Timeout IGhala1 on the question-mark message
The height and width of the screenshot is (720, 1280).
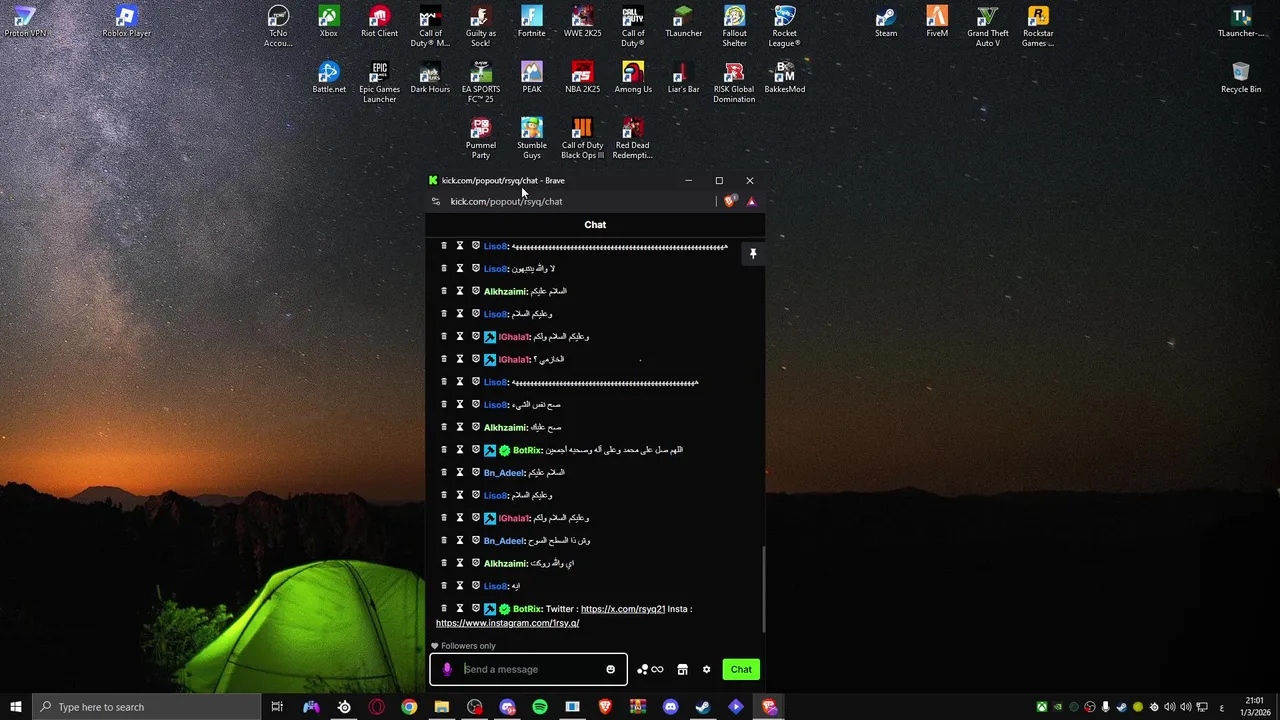click(460, 359)
